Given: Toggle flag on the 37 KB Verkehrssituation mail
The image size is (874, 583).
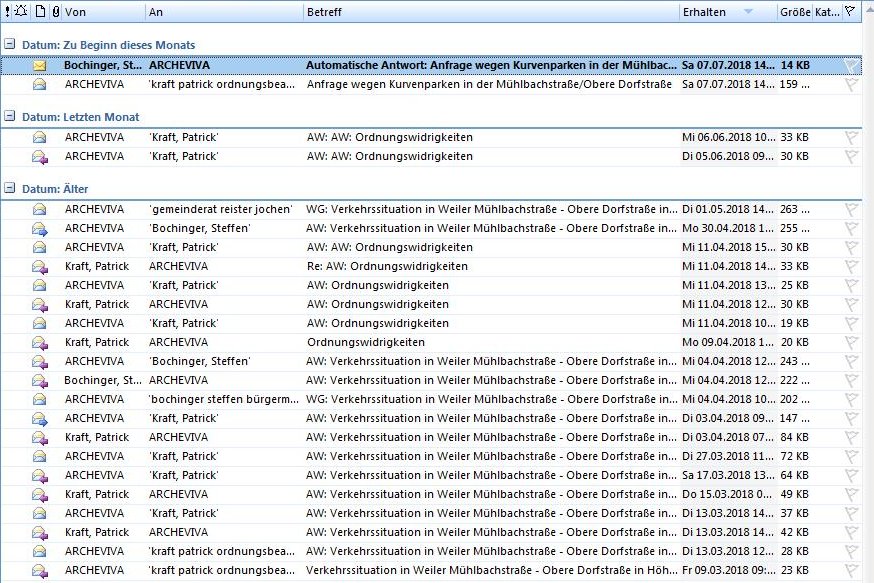Looking at the screenshot, I should 851,513.
